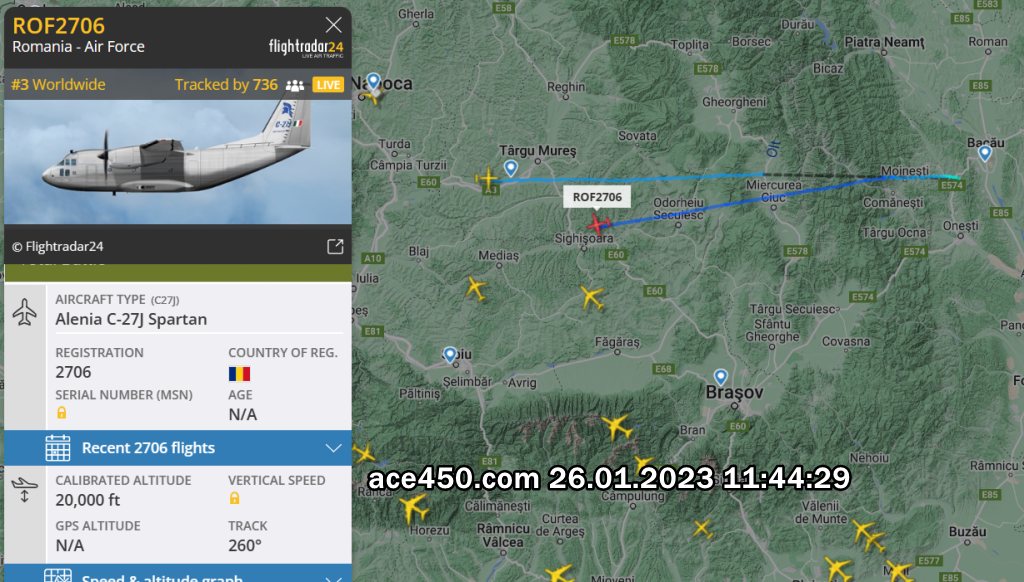Click the Recent flights calendar icon
1024x582 pixels.
click(x=57, y=447)
